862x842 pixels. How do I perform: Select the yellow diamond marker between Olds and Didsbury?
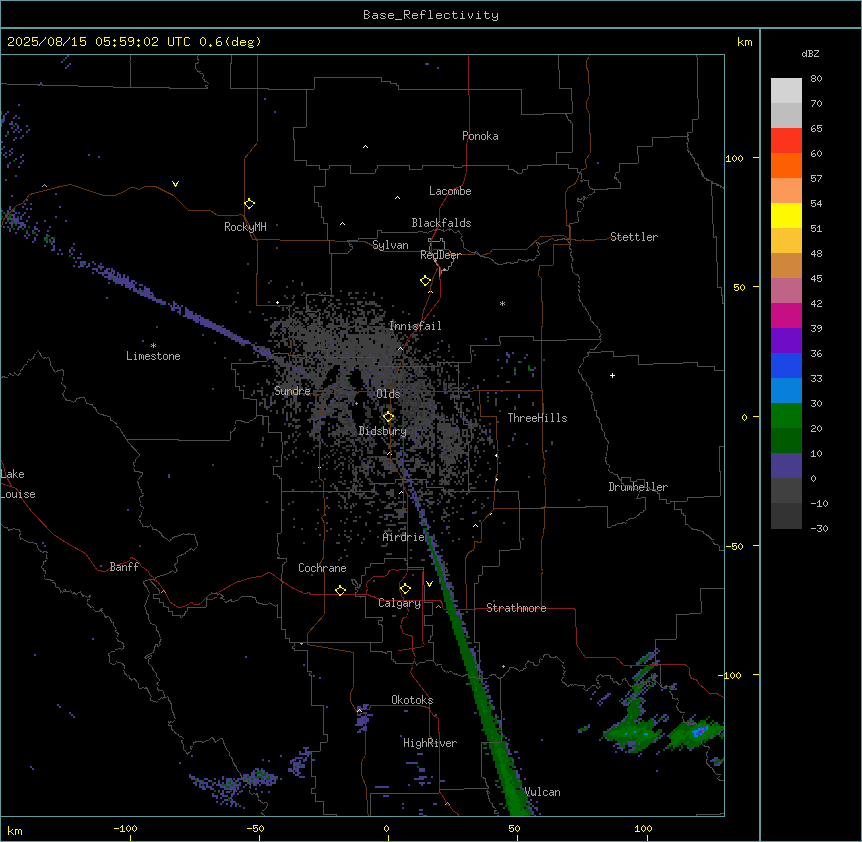tap(388, 416)
